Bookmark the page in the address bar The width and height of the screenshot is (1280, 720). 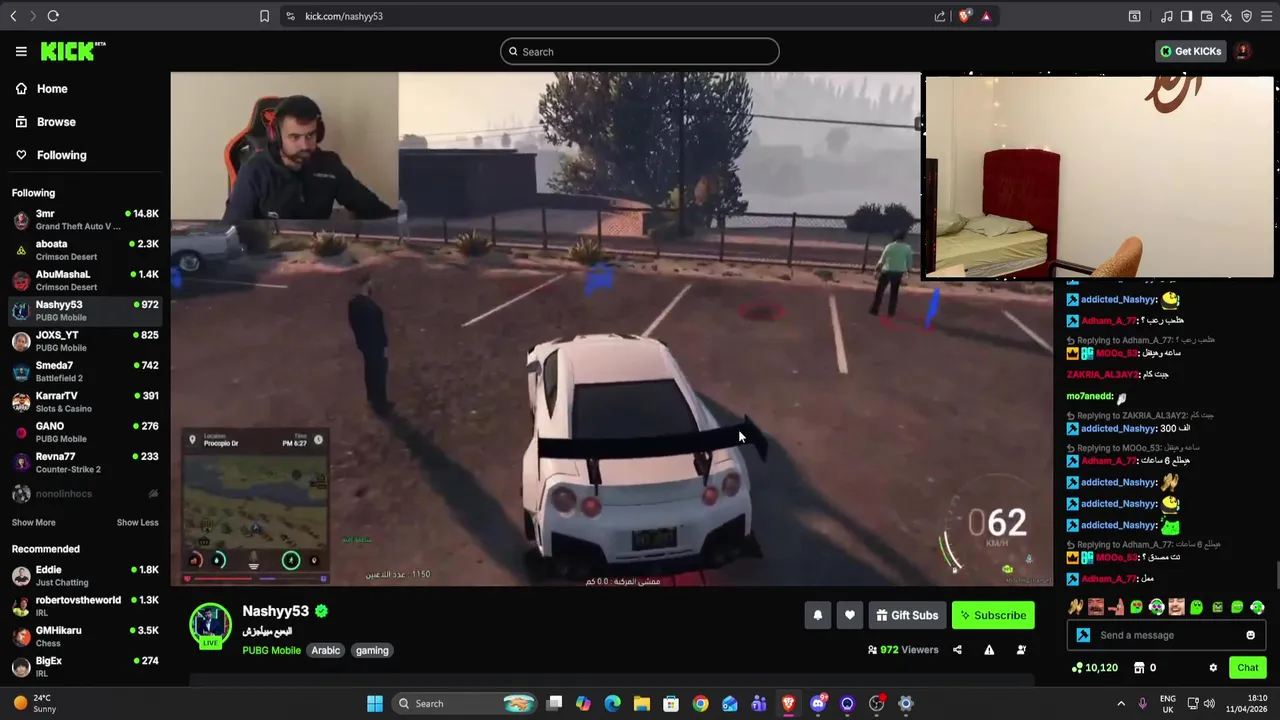pyautogui.click(x=264, y=16)
